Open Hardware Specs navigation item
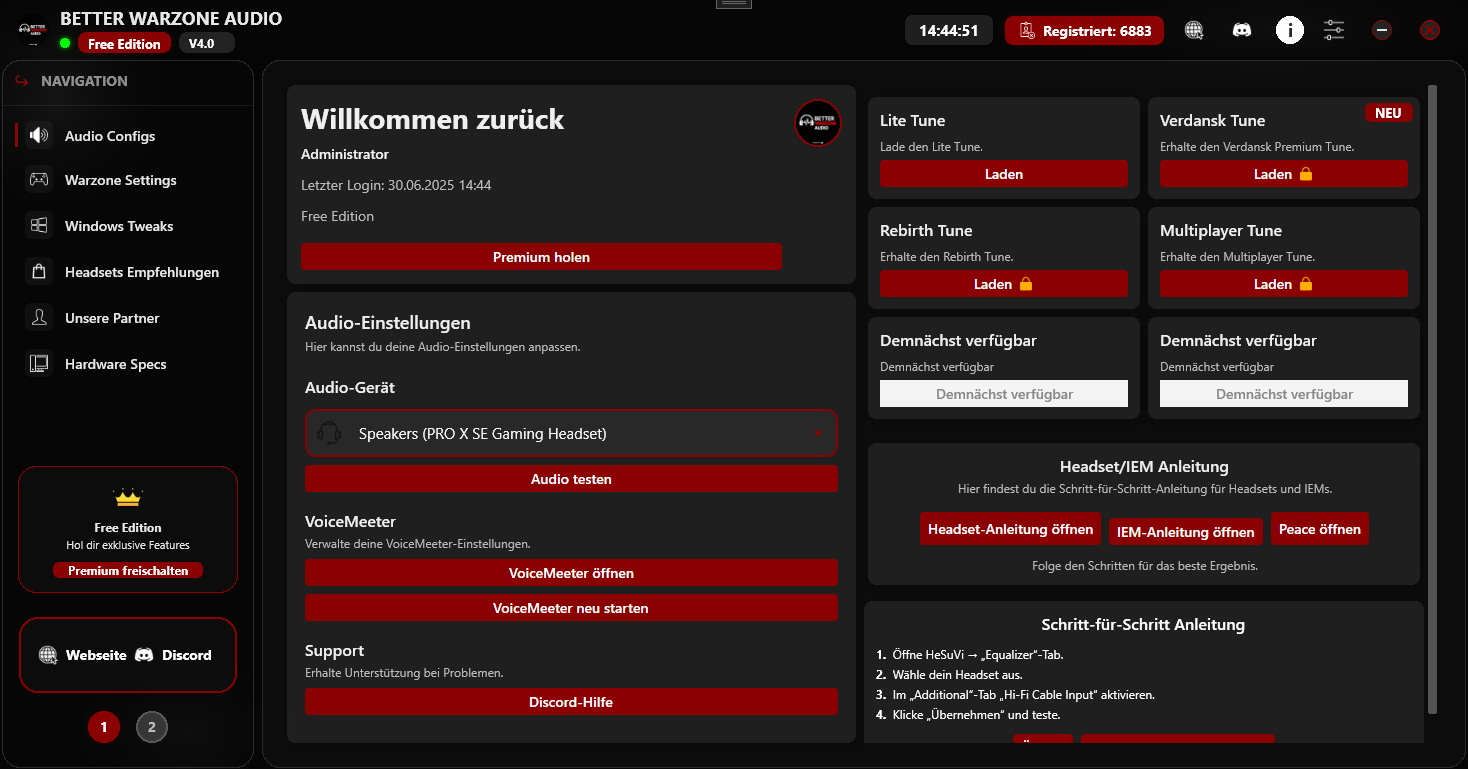Viewport: 1468px width, 769px height. (x=128, y=364)
